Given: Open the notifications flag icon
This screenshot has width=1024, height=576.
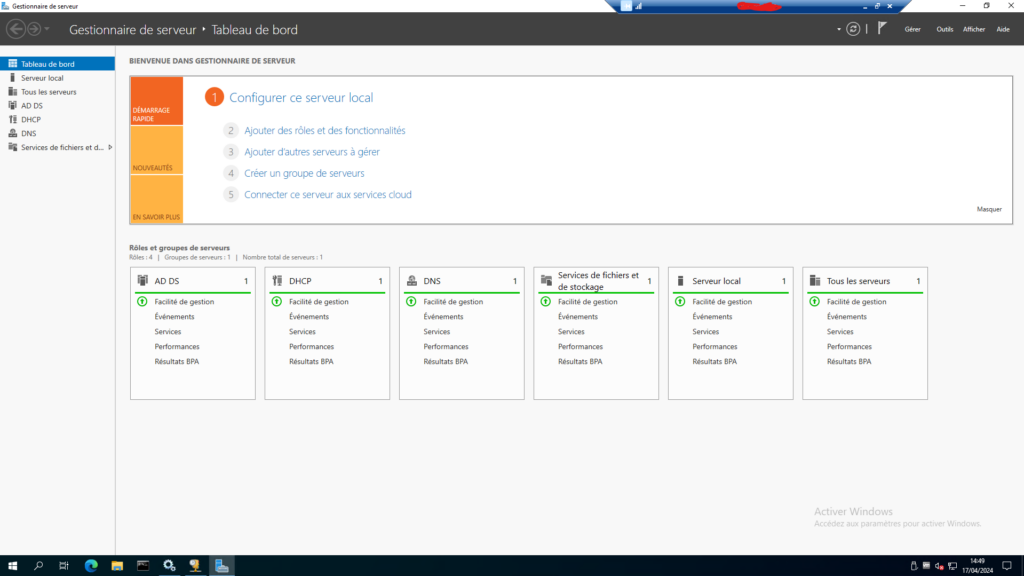Looking at the screenshot, I should 881,29.
